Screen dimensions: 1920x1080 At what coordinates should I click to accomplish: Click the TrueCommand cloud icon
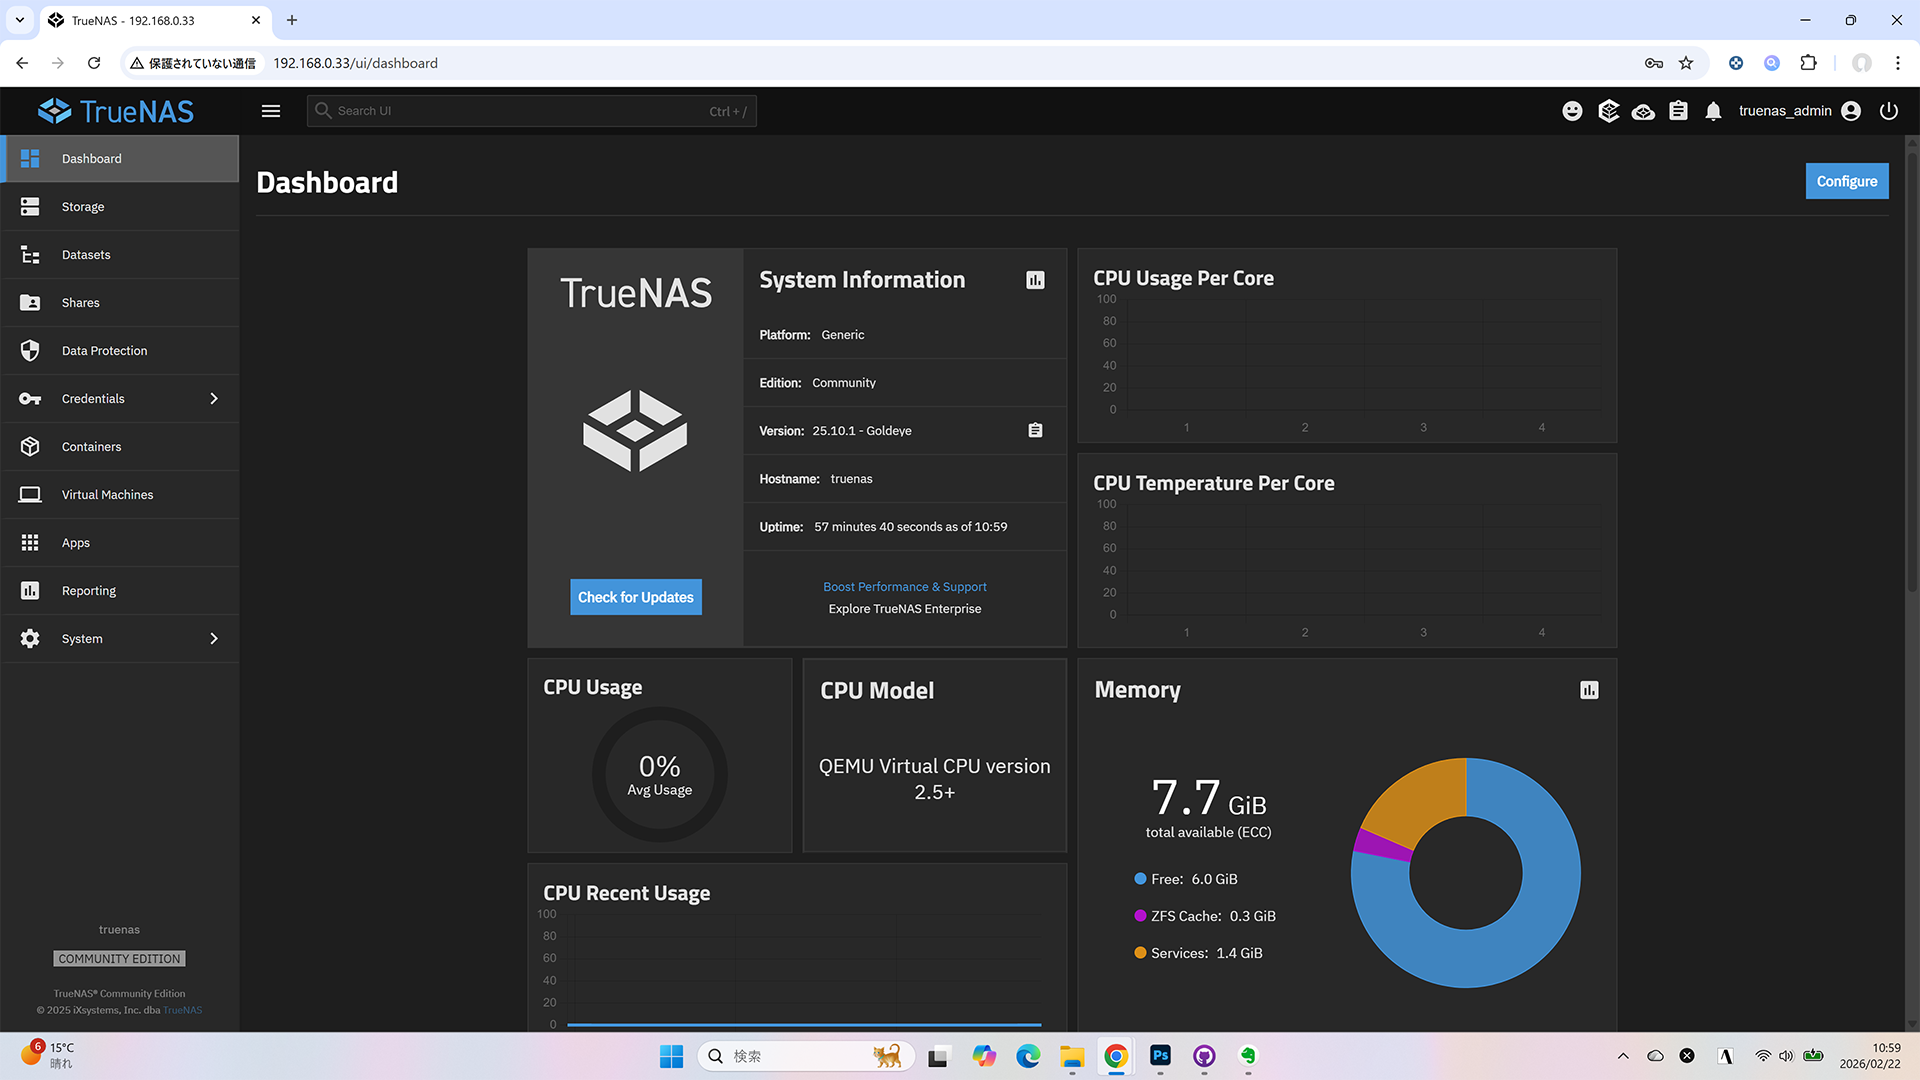point(1643,111)
